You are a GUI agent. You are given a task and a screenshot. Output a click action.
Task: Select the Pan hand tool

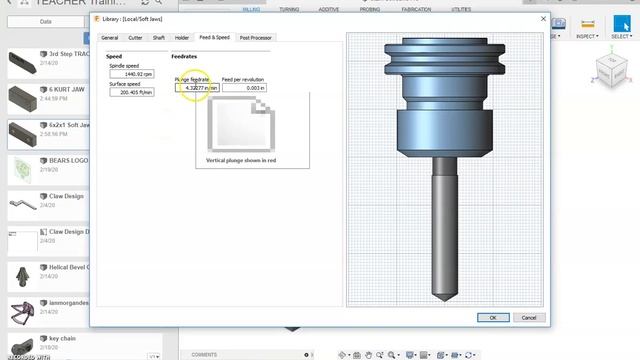coord(369,355)
